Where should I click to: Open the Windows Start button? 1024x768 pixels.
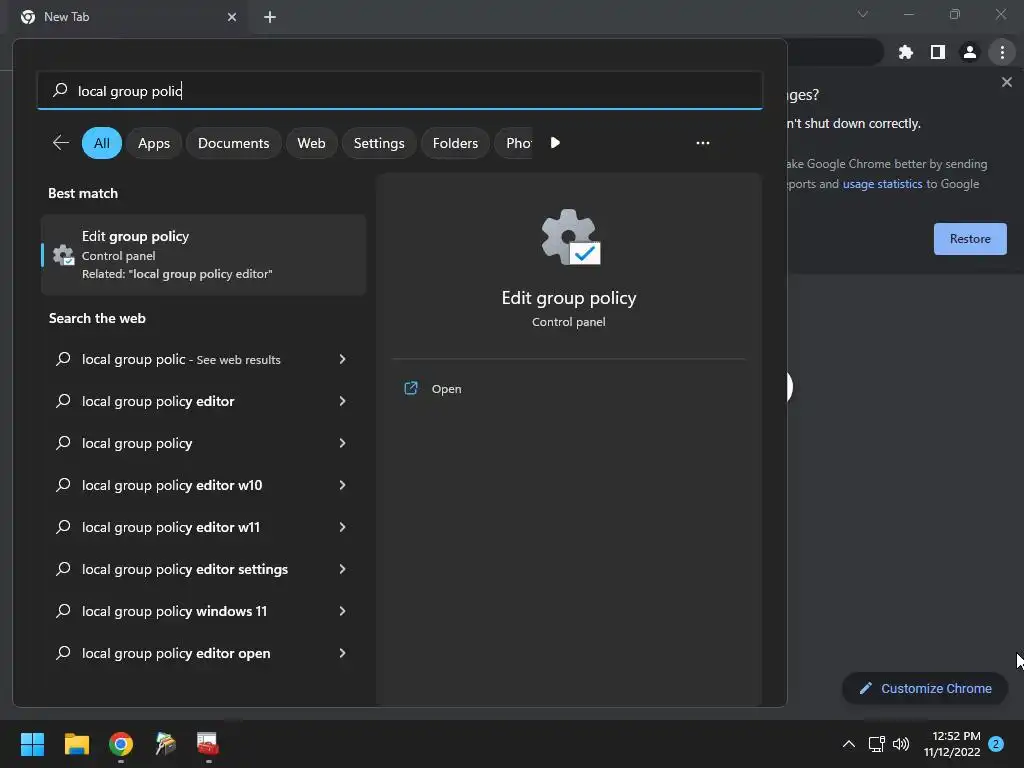point(32,744)
